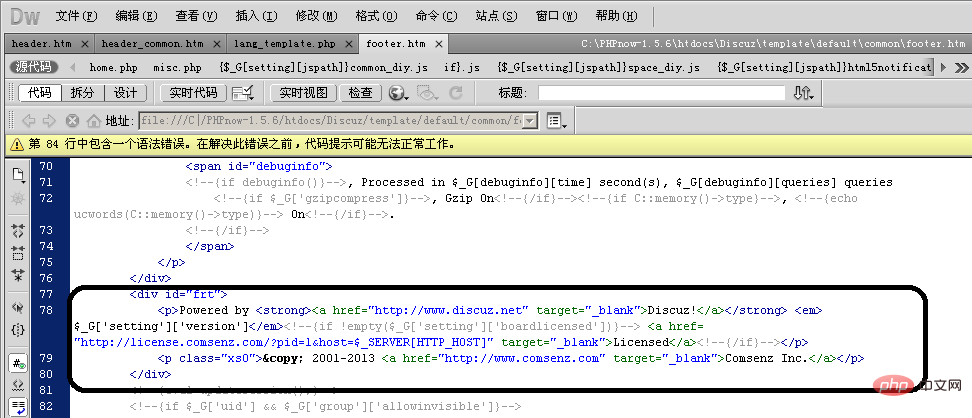Toggle 实时代码 live code
This screenshot has width=972, height=418.
[x=193, y=93]
